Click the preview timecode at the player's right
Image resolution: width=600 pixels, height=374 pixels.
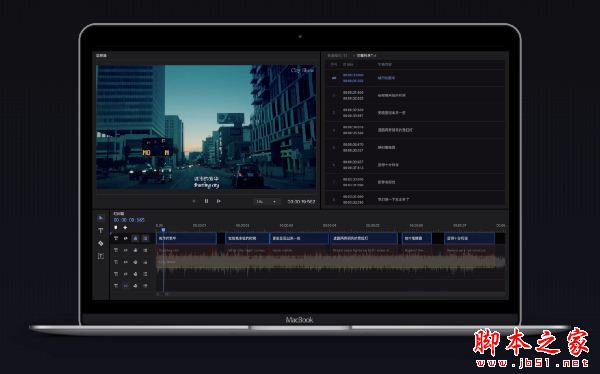(302, 201)
